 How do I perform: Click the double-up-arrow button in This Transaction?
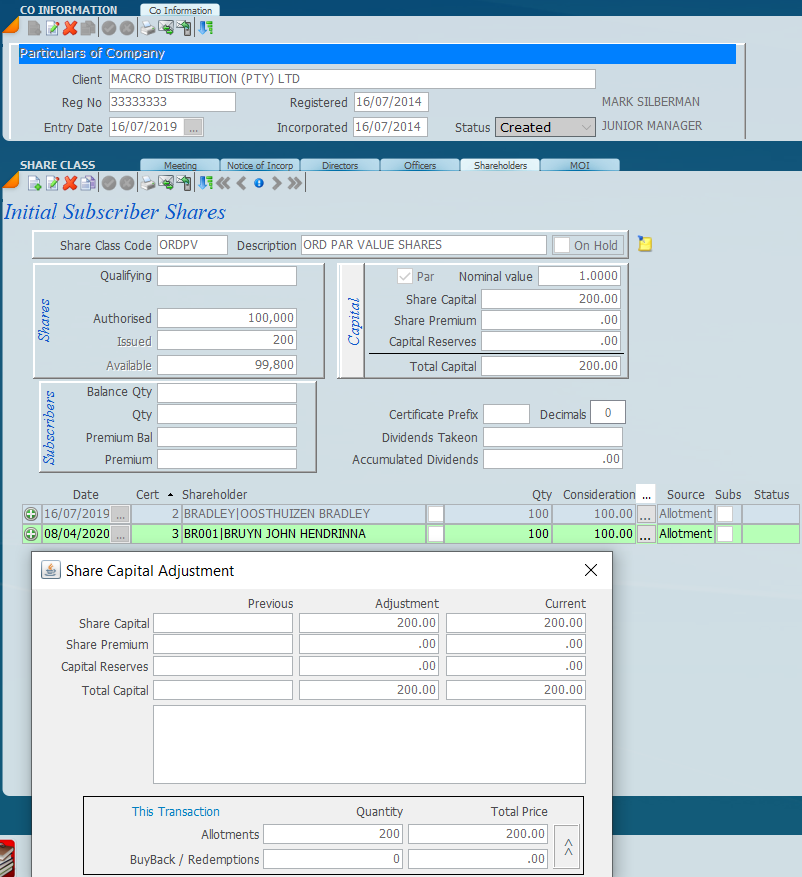(x=566, y=847)
